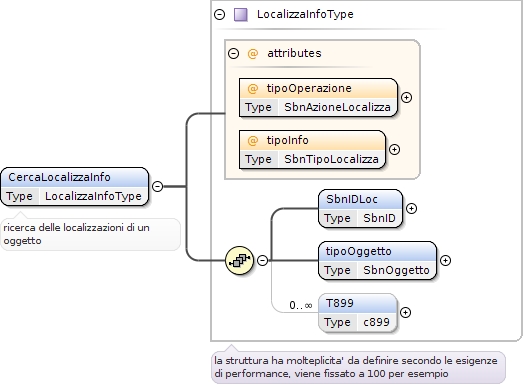Screen dimensions: 524x387
Task: Expand the SbnIDLoc element
Action: (411, 209)
